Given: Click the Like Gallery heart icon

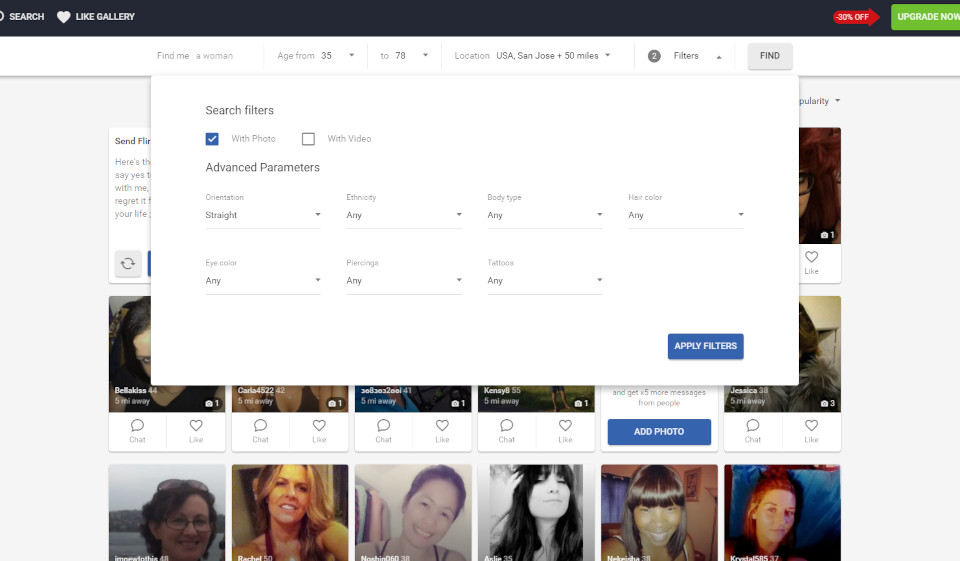Looking at the screenshot, I should pos(64,17).
